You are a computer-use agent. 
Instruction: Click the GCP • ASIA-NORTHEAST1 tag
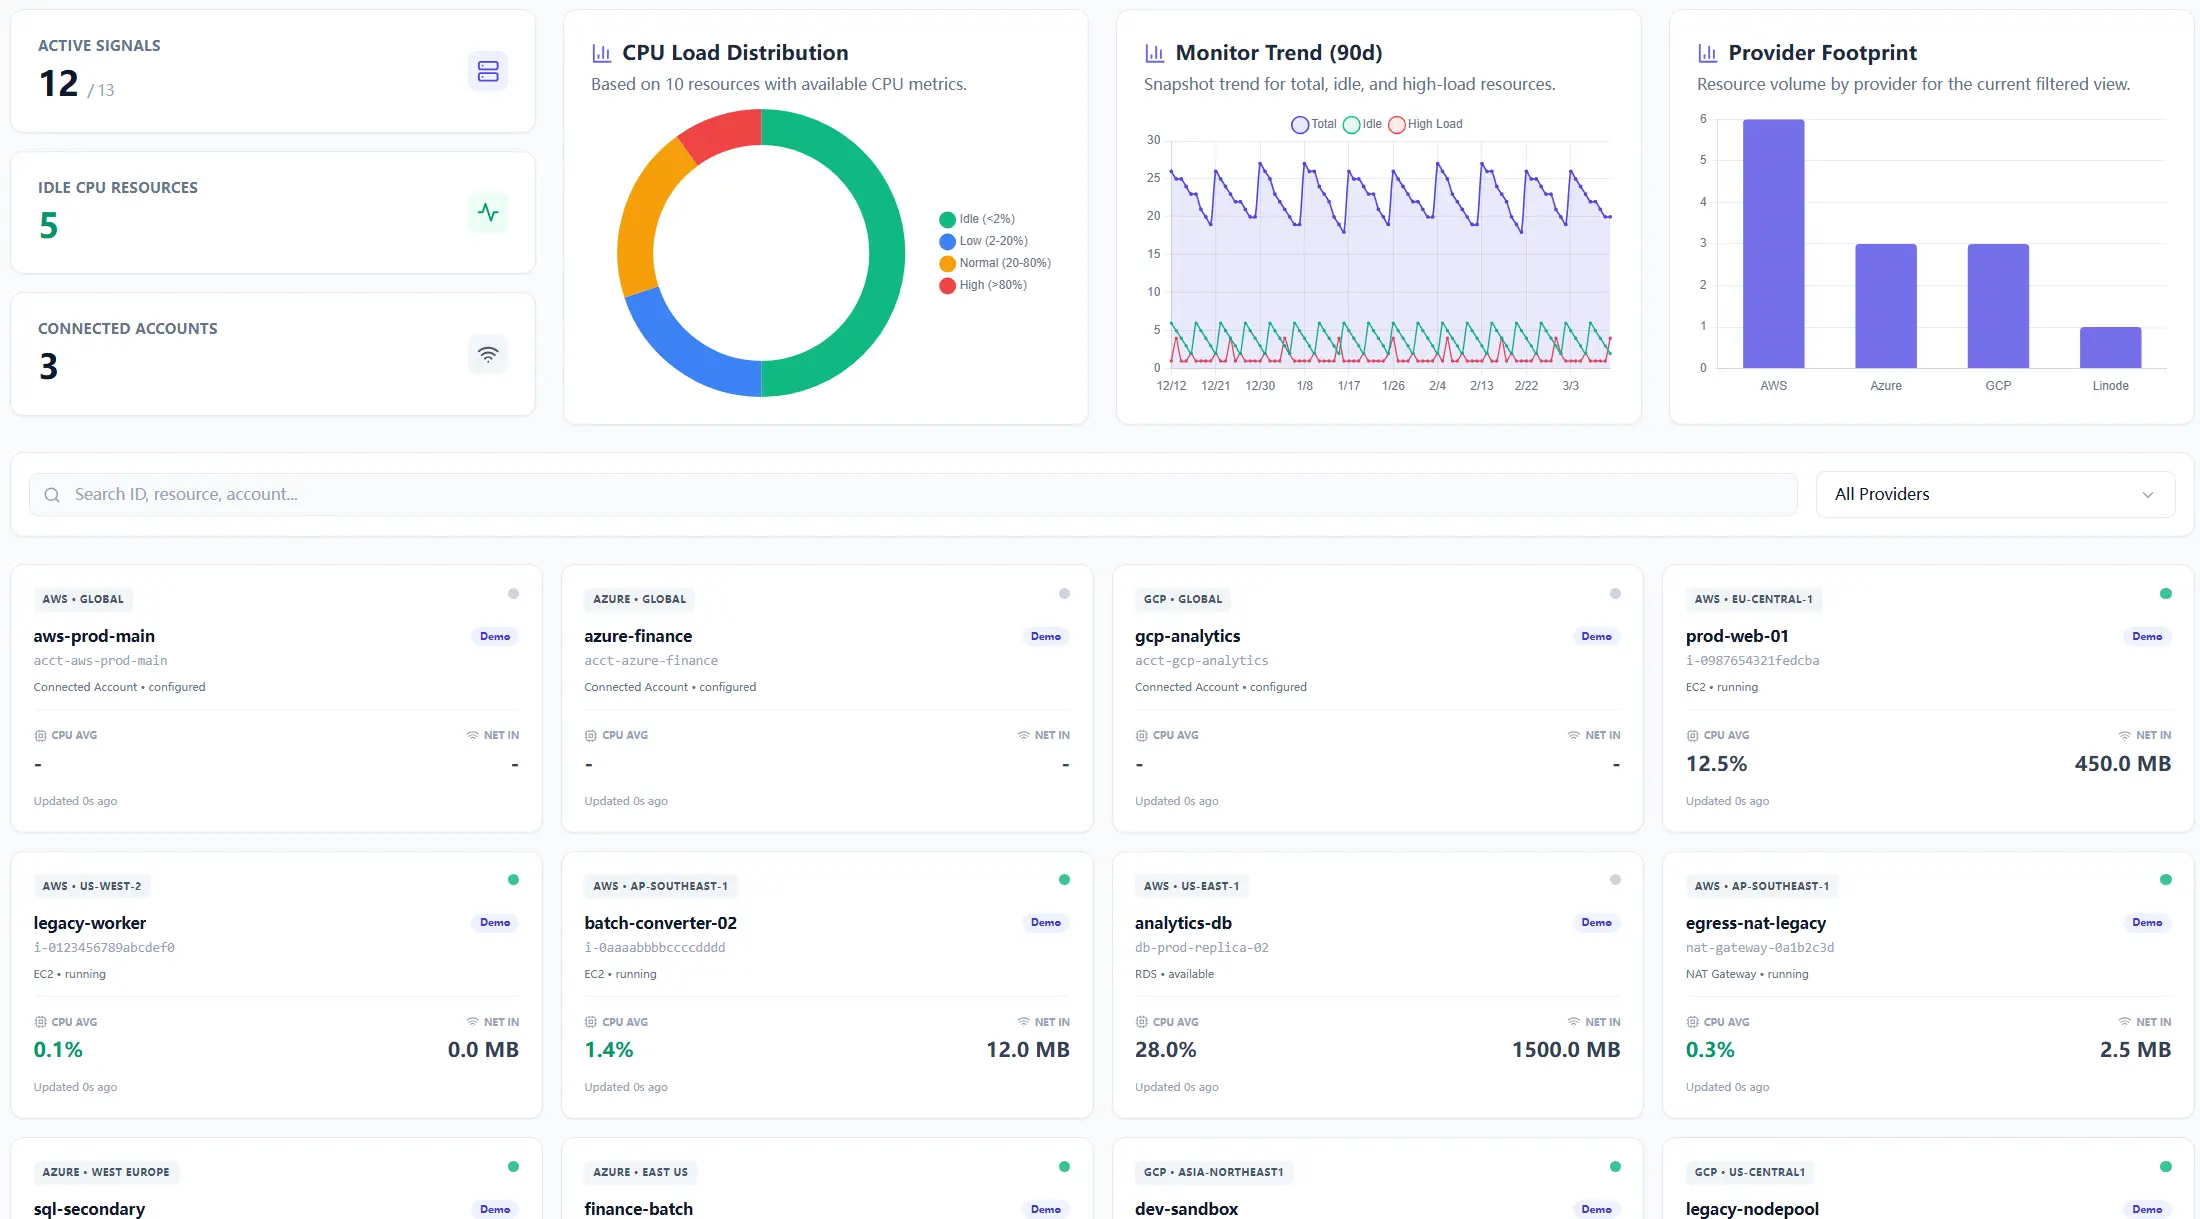tap(1213, 1173)
